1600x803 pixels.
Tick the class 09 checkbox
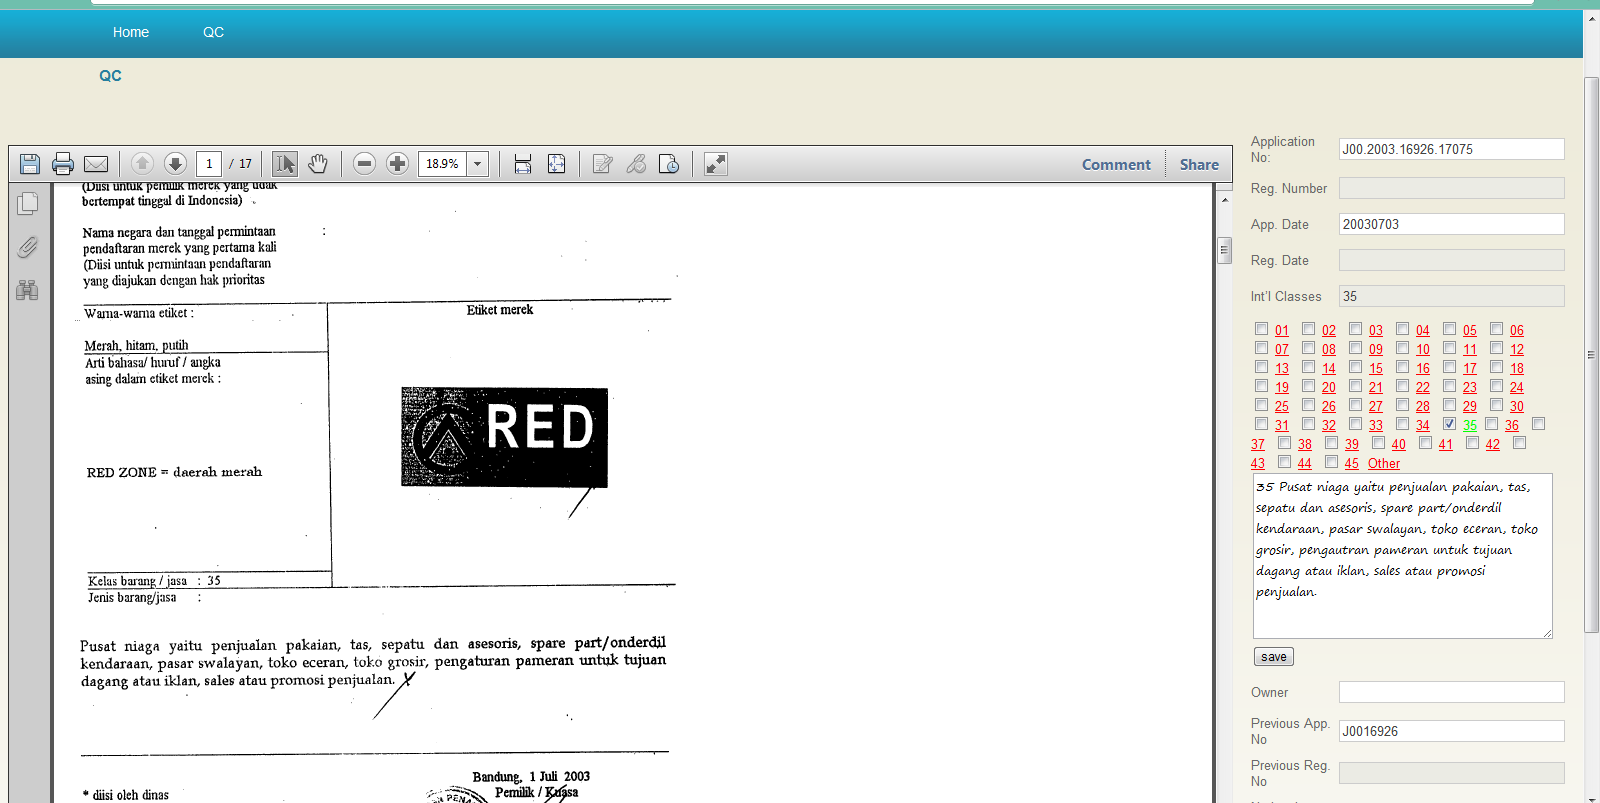click(x=1356, y=348)
